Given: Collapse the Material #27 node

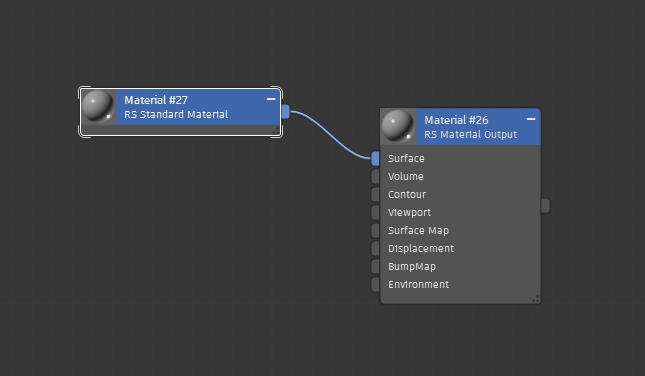Looking at the screenshot, I should (x=271, y=99).
